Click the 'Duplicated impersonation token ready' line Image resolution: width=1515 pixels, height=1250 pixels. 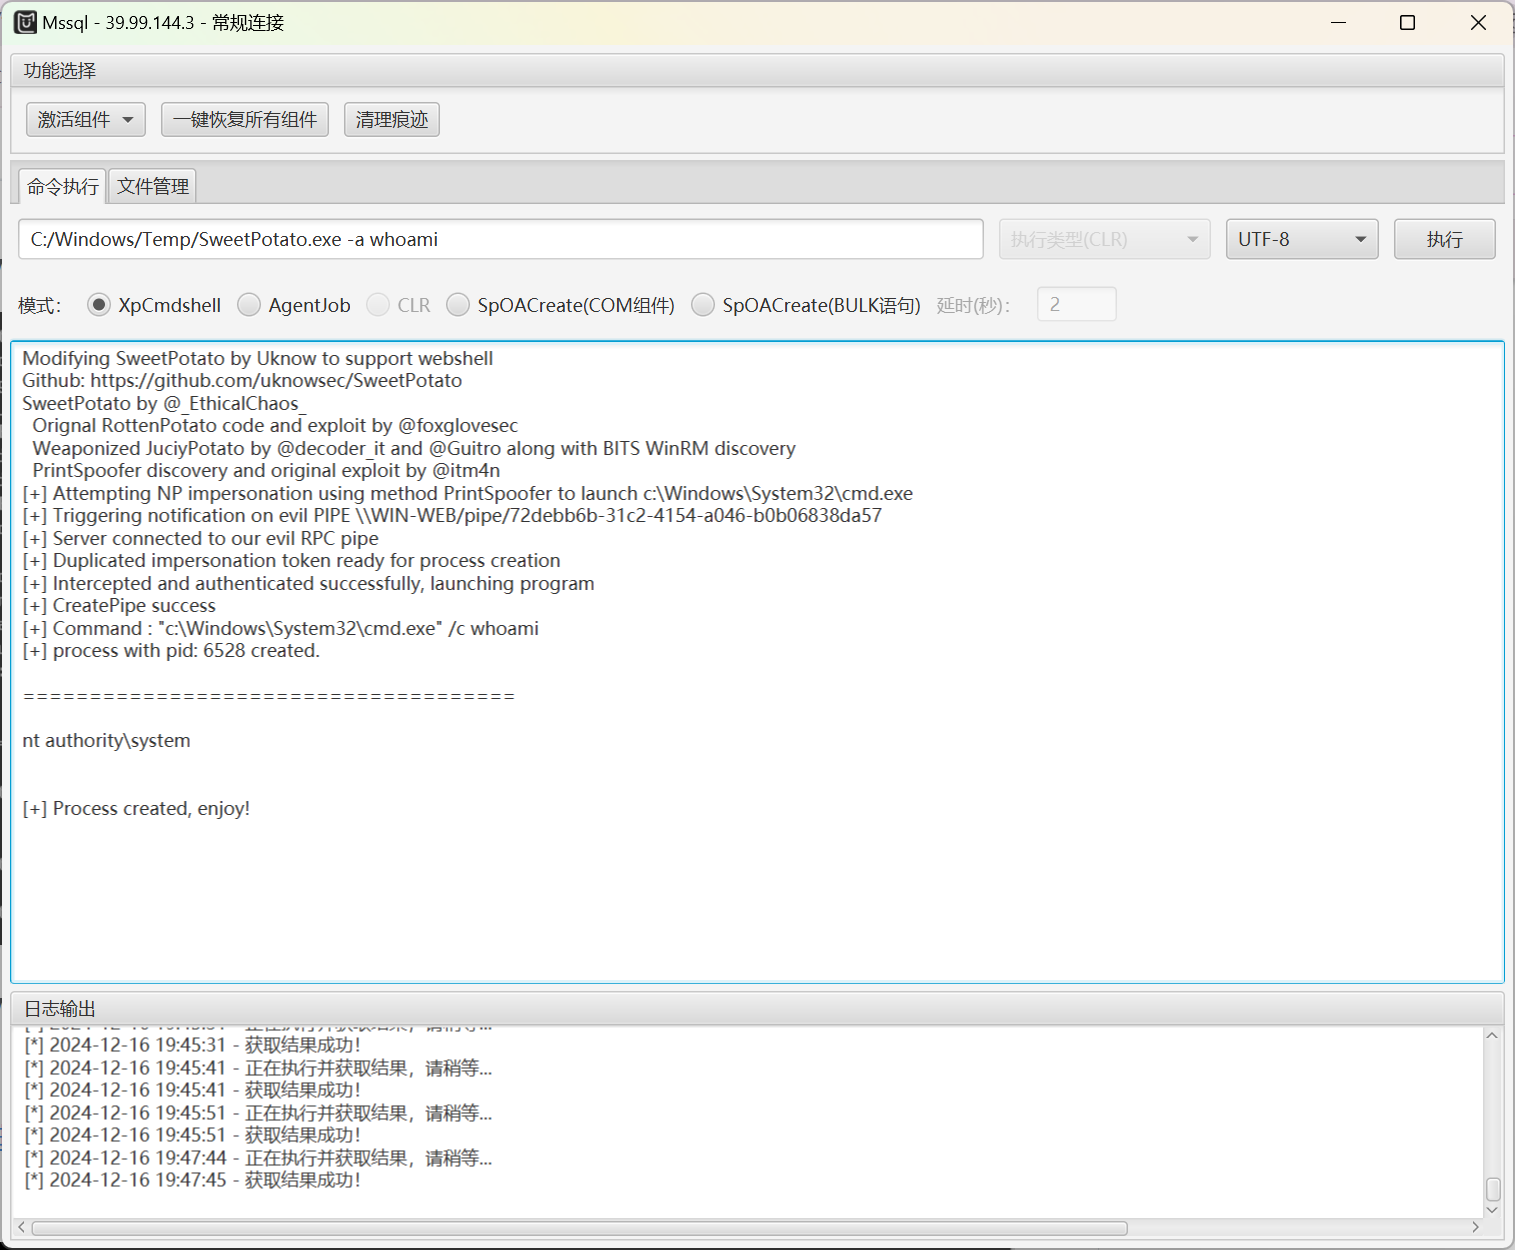click(x=291, y=560)
